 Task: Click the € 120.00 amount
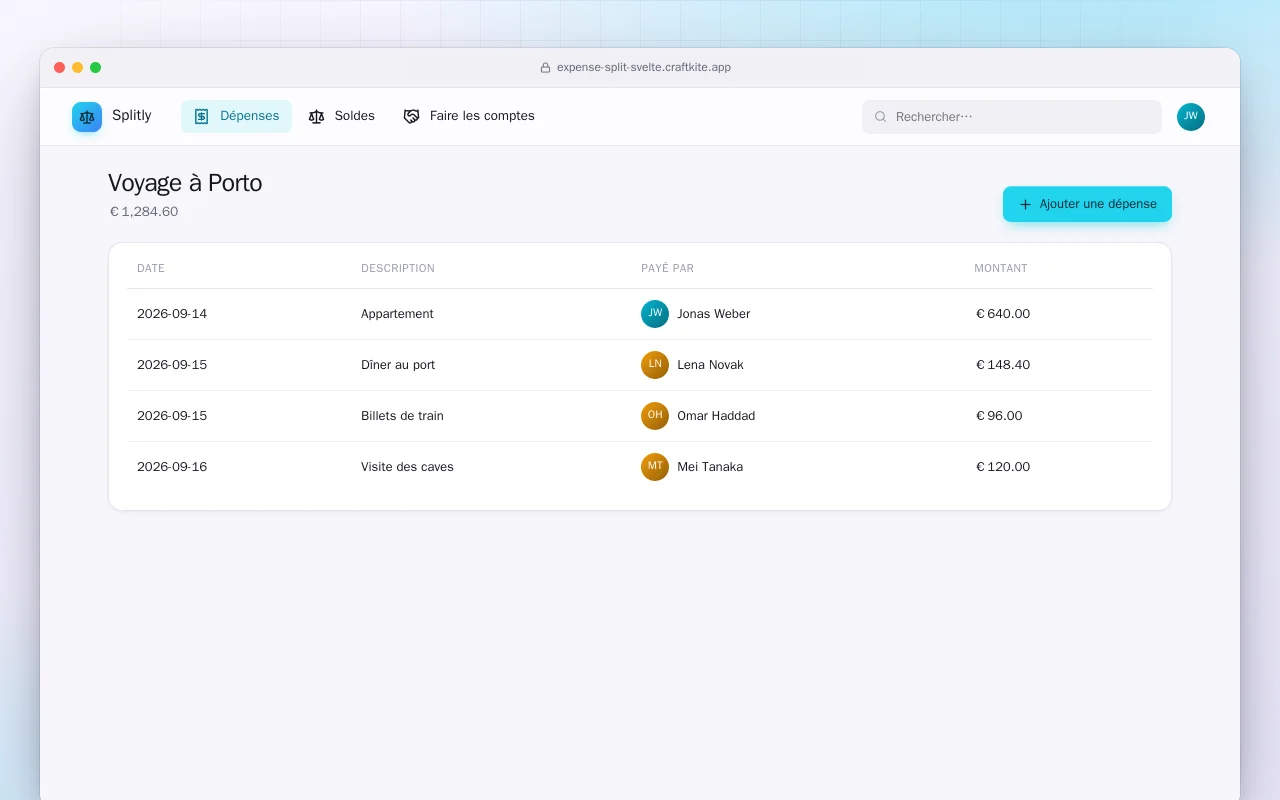click(x=1003, y=467)
